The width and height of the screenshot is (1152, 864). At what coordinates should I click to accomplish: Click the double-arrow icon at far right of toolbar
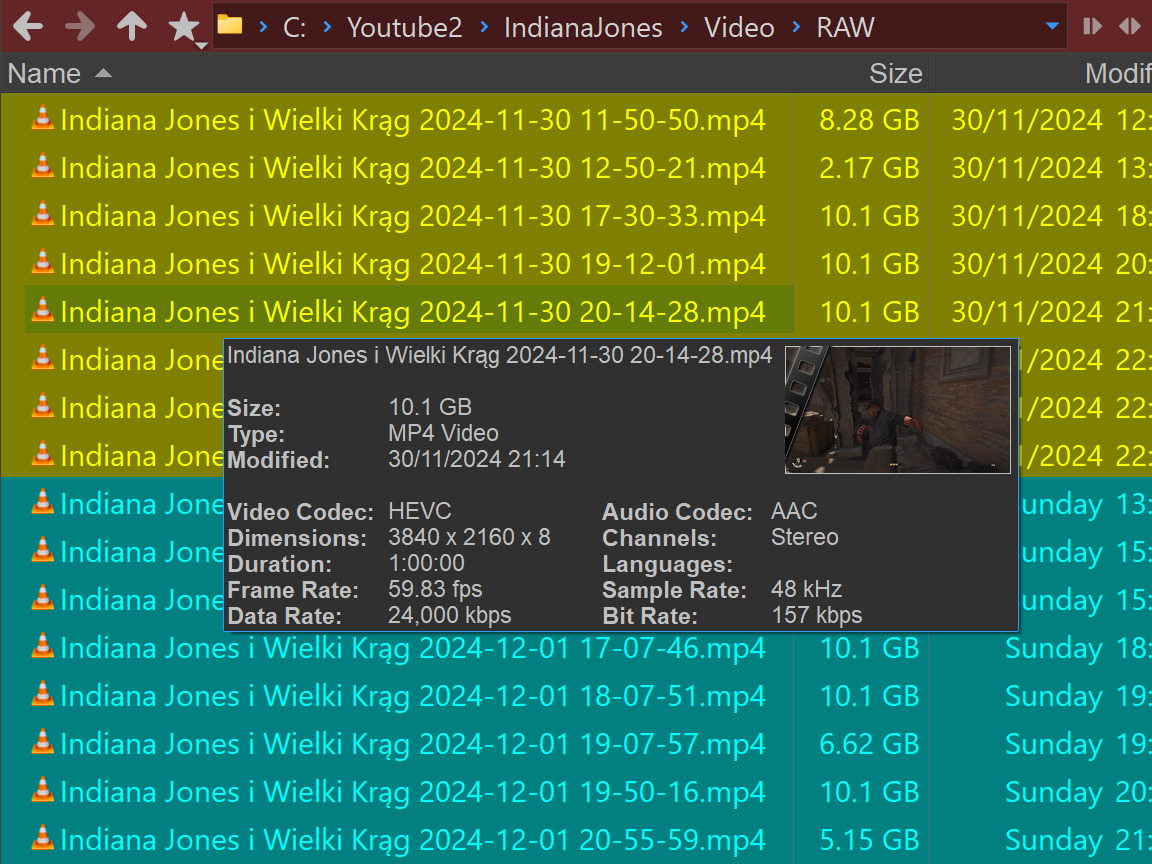pos(1129,27)
